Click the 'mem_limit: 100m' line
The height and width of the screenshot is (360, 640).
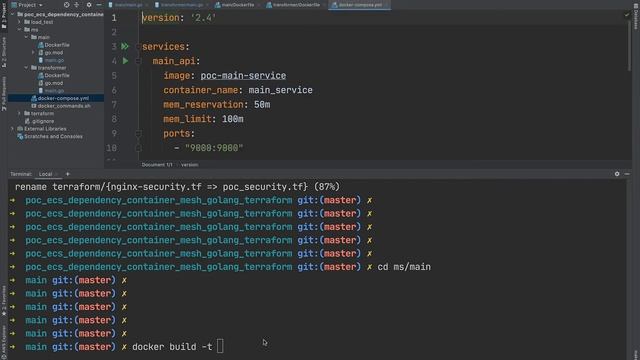[203, 119]
